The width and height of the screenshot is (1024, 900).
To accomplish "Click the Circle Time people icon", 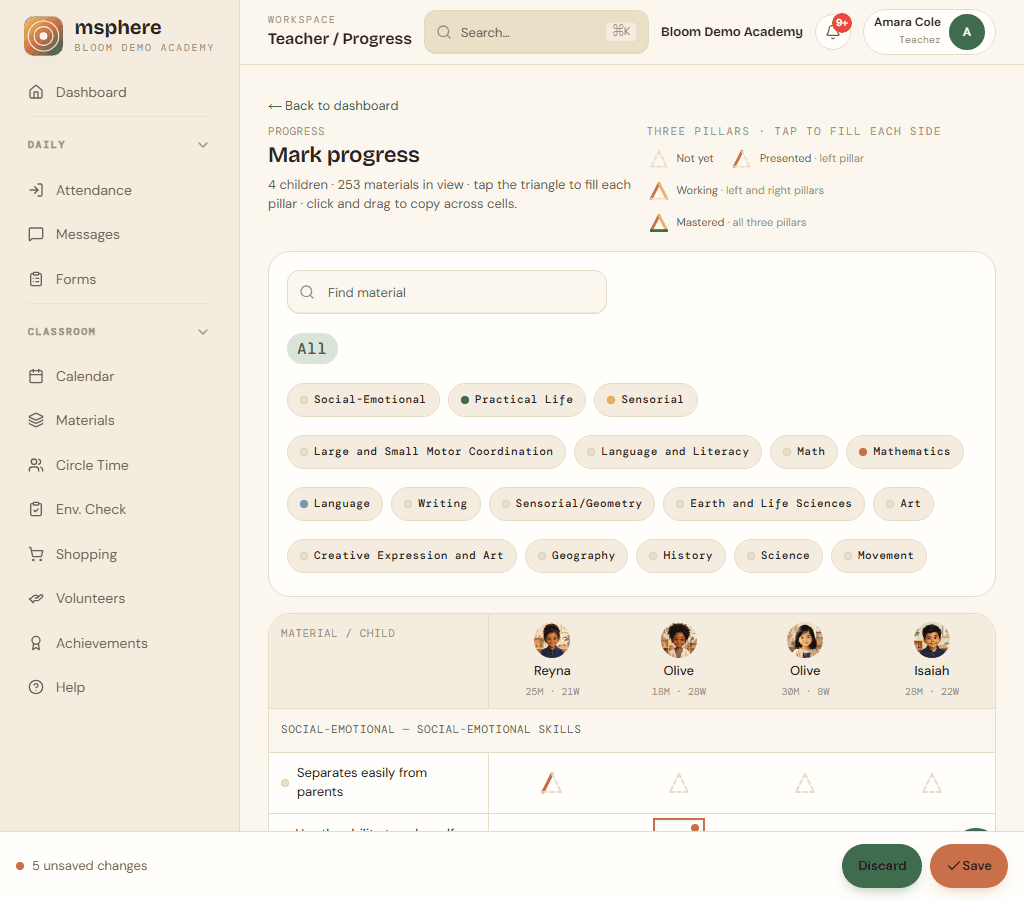I will [x=36, y=465].
